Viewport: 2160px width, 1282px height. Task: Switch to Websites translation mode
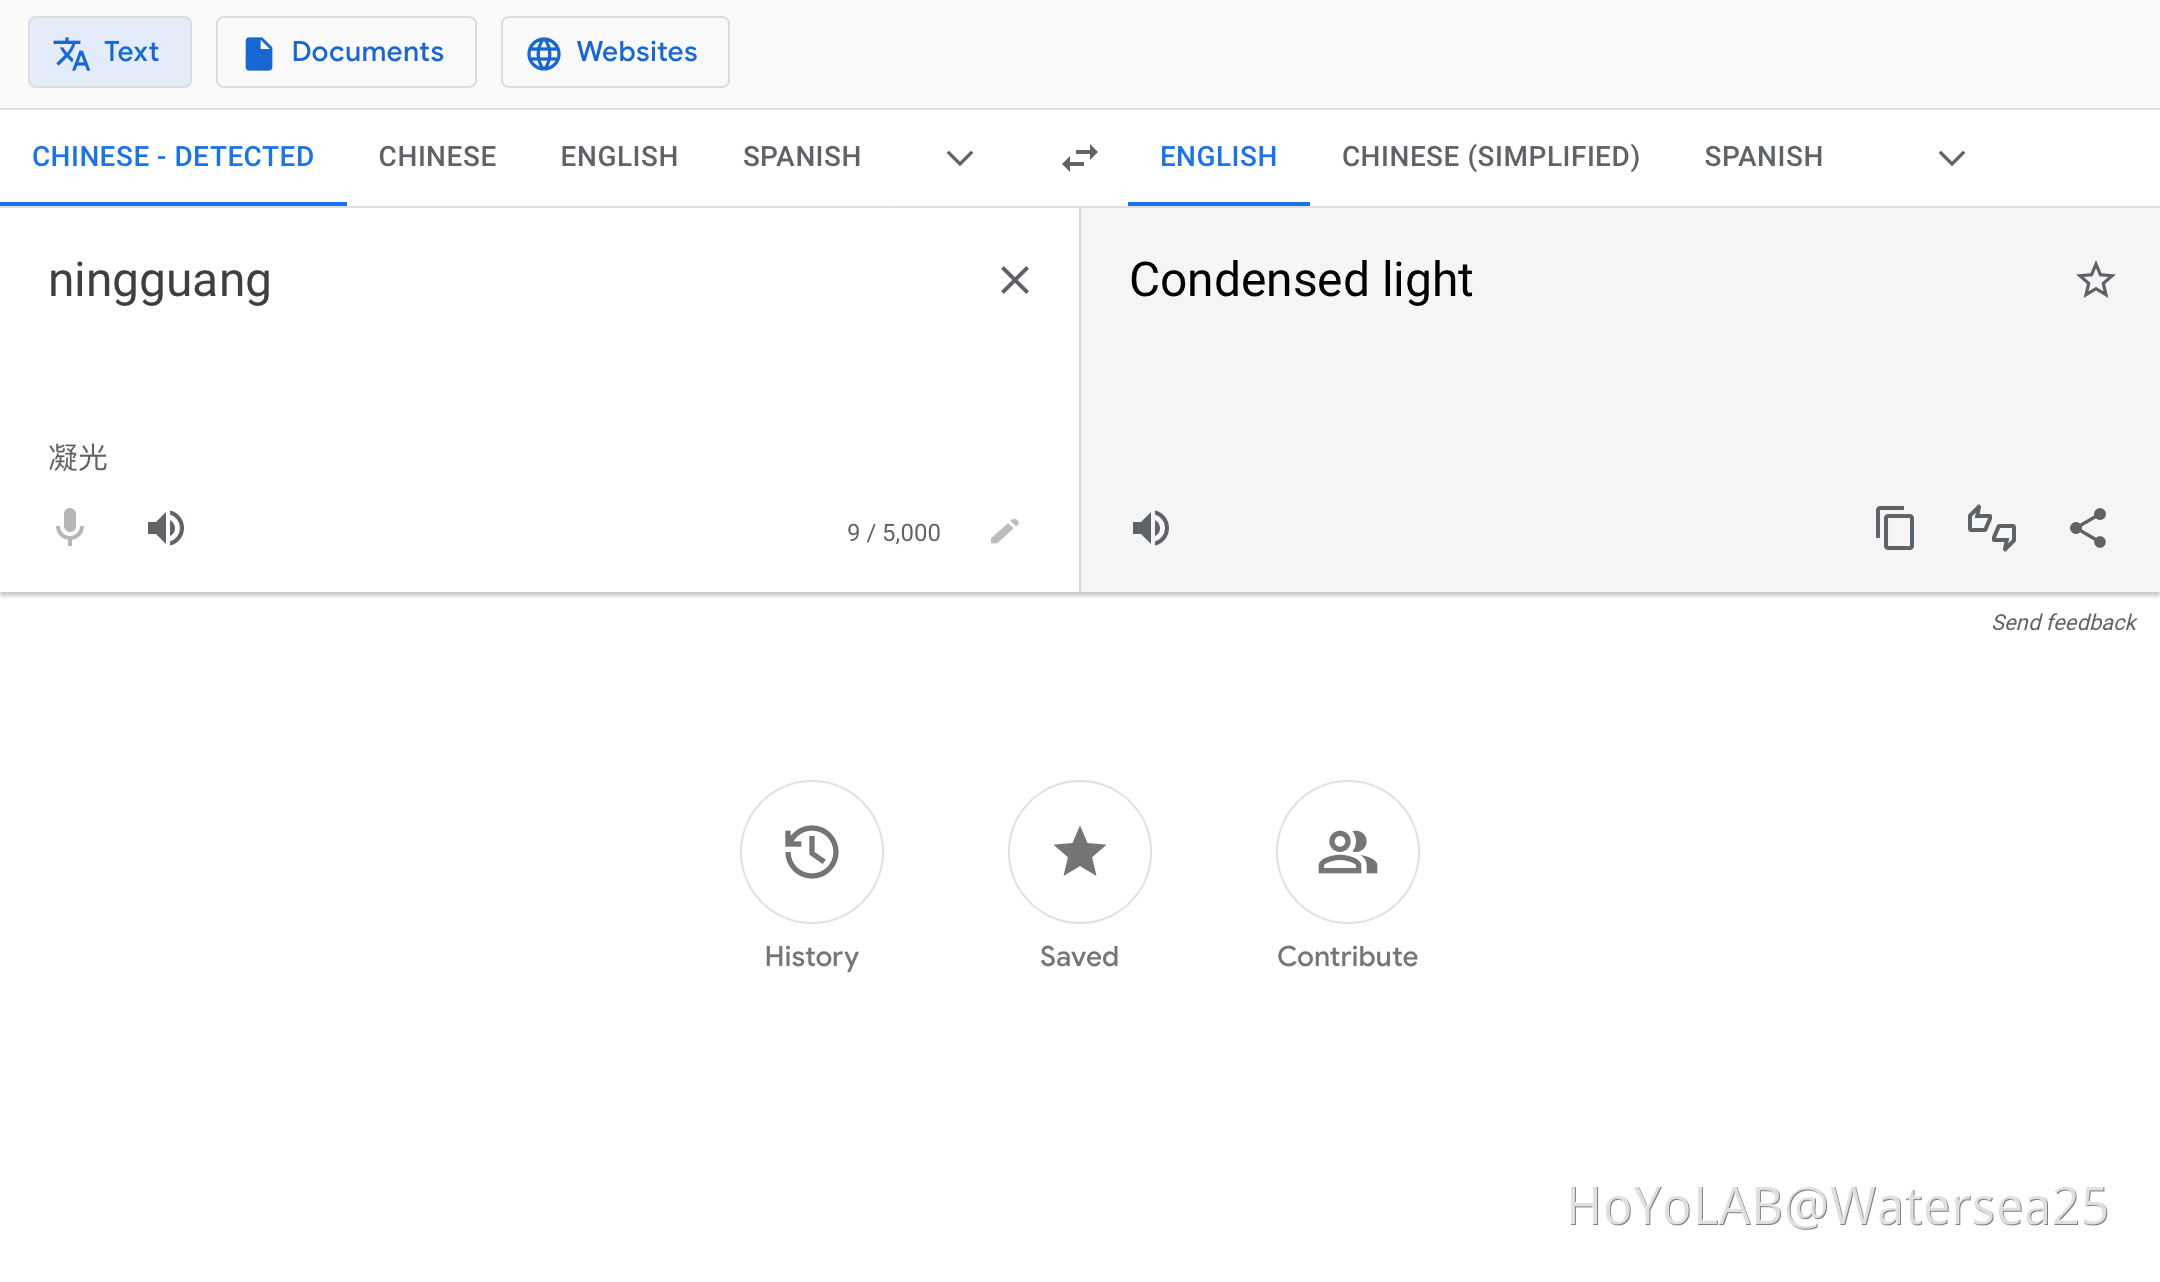click(x=614, y=52)
